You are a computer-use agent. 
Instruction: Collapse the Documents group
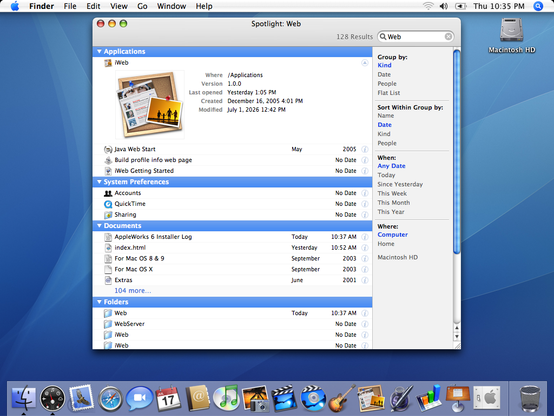[x=99, y=225]
